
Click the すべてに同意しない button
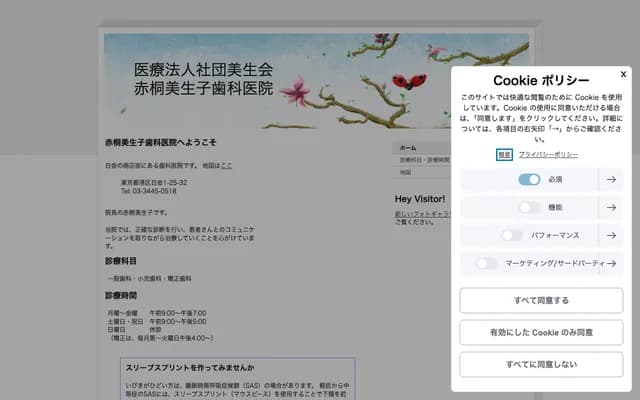(541, 364)
